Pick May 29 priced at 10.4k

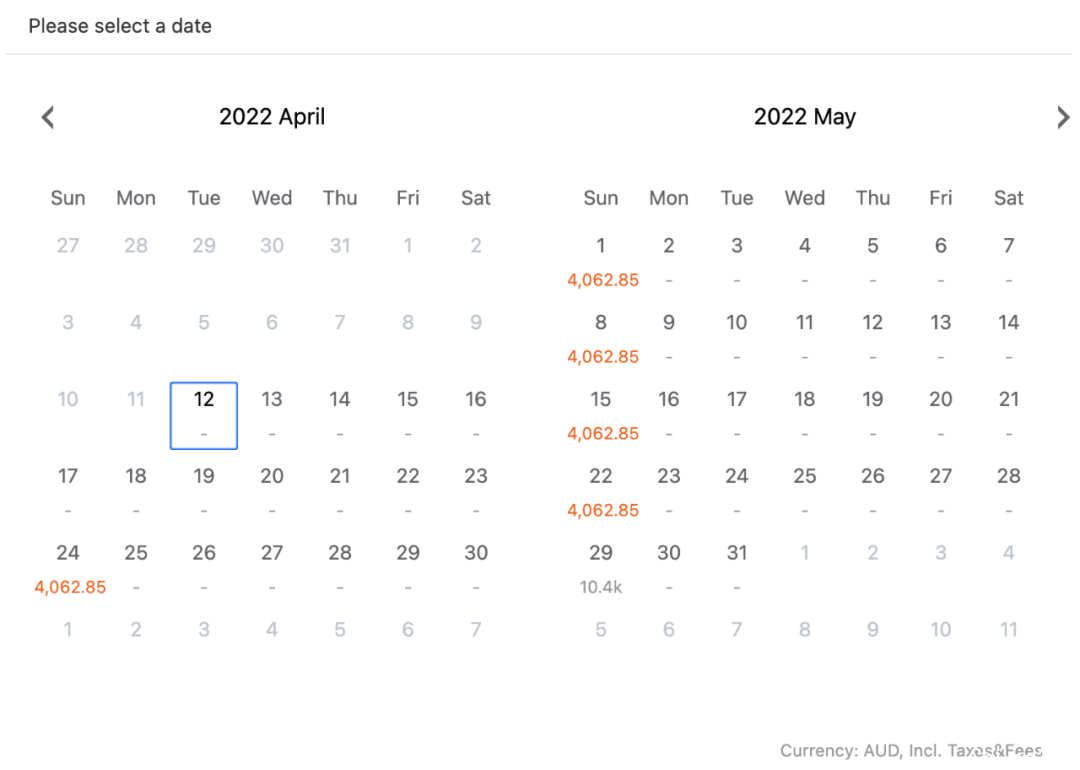(x=601, y=570)
